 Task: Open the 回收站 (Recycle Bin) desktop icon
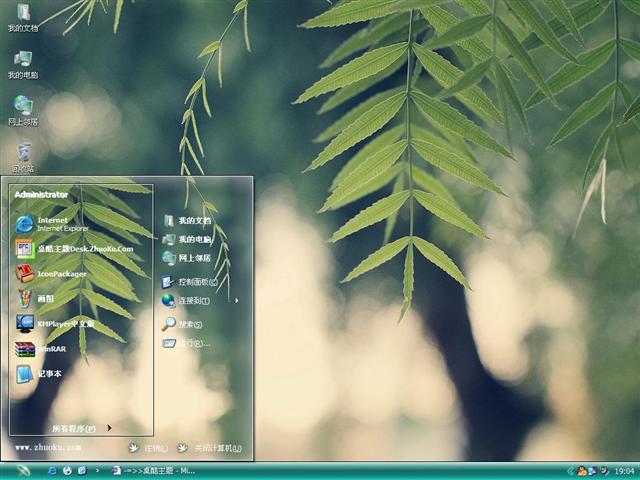click(x=22, y=155)
